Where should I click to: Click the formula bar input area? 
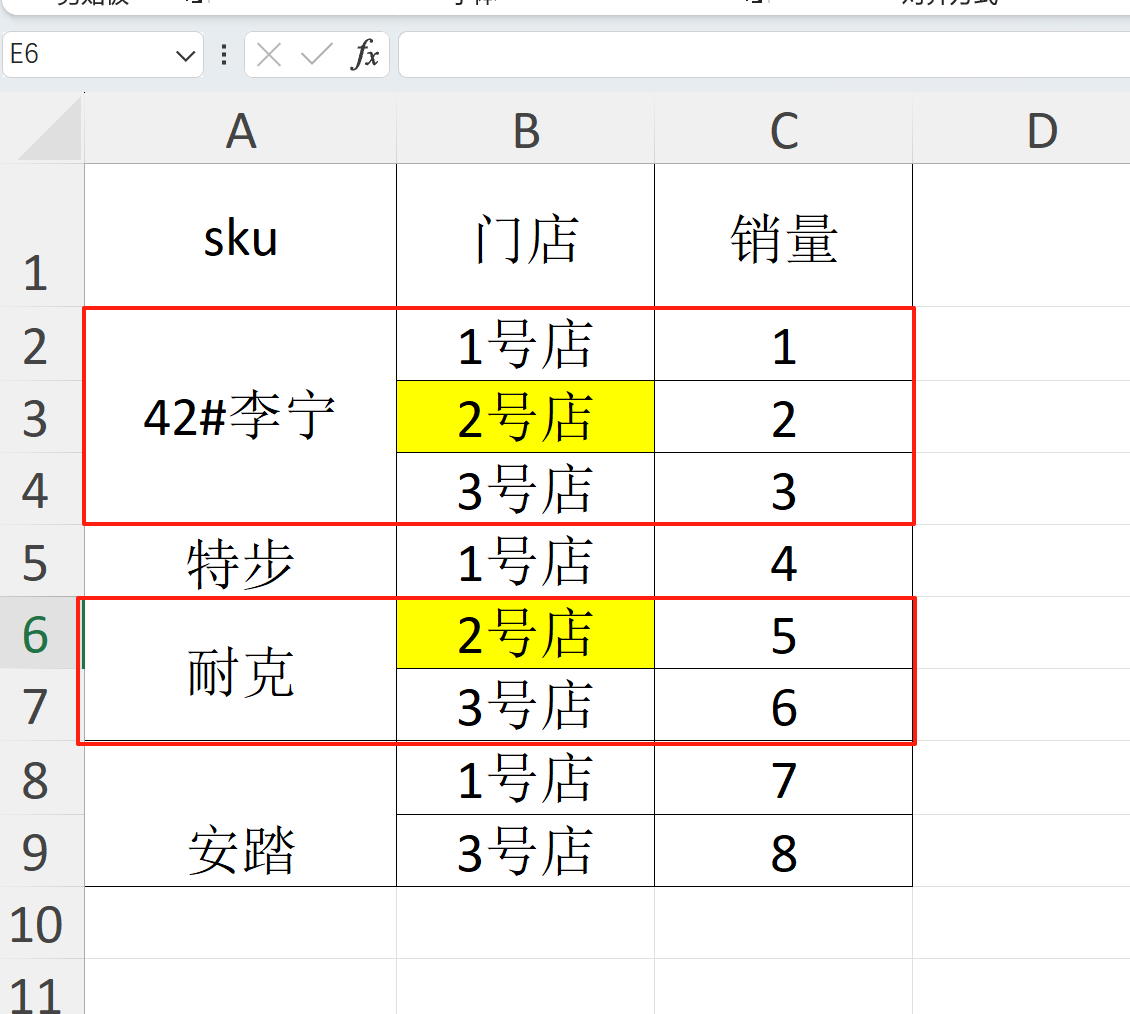[x=764, y=55]
